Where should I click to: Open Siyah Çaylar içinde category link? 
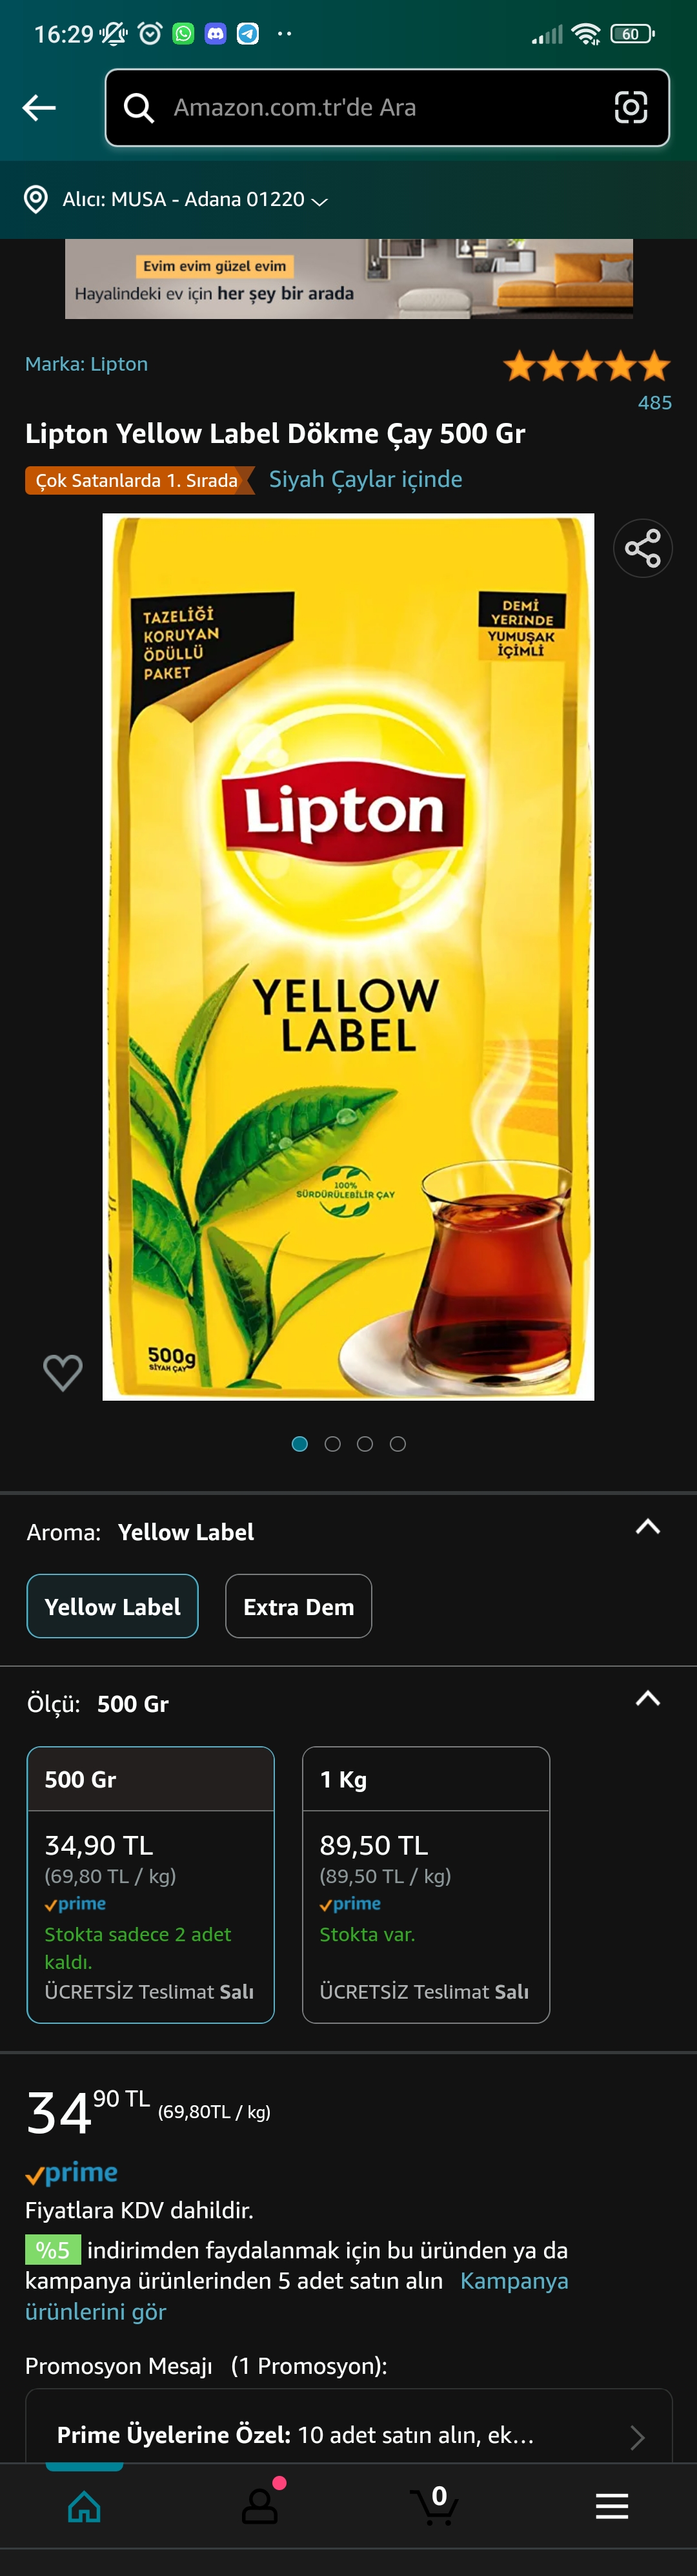tap(365, 480)
